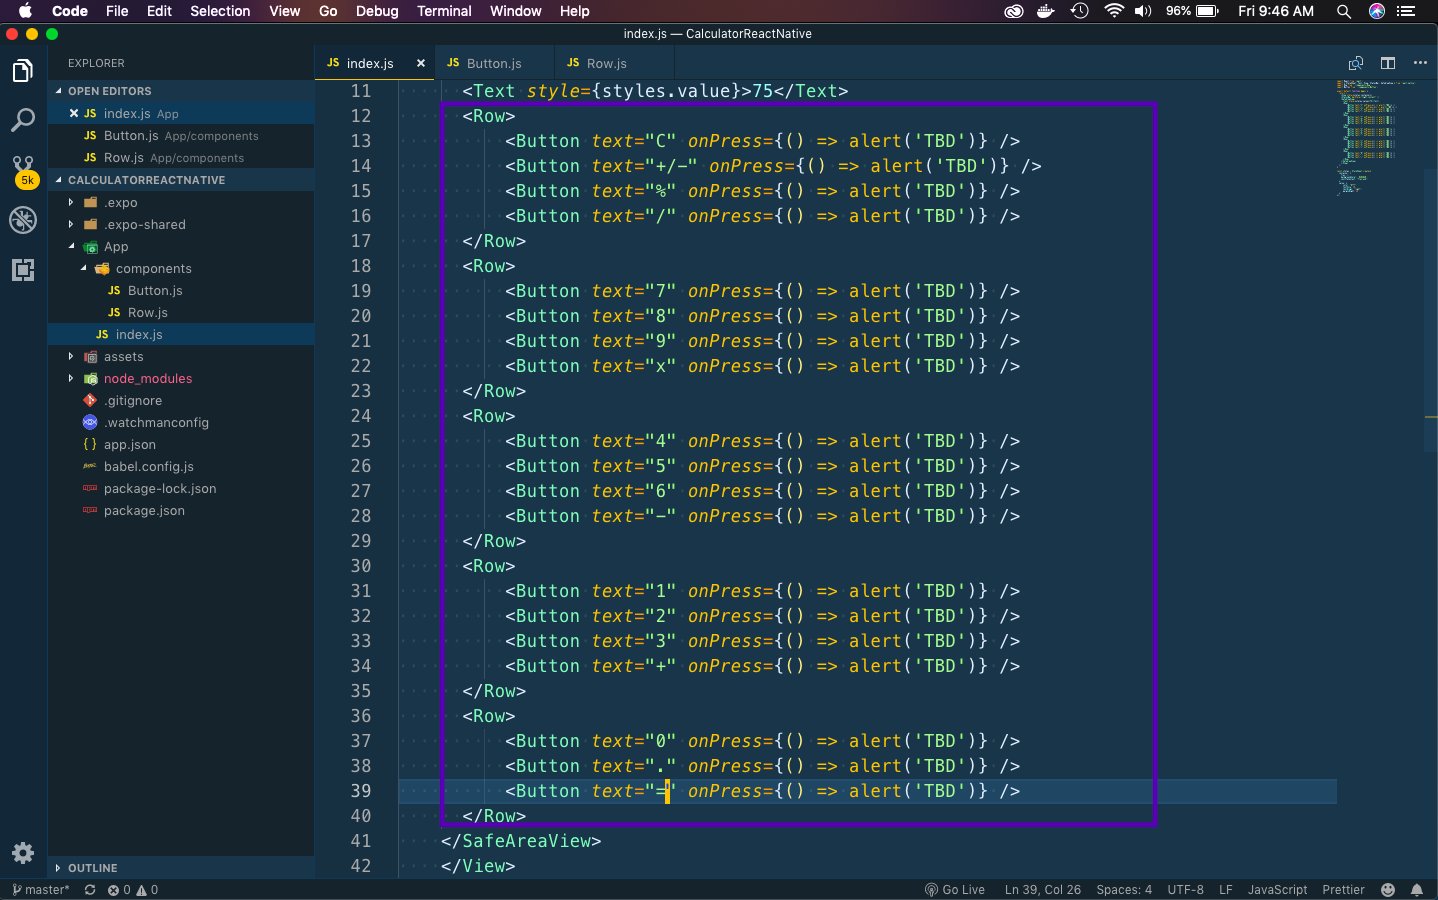Open the Debug menu
1438x900 pixels.
pos(377,11)
